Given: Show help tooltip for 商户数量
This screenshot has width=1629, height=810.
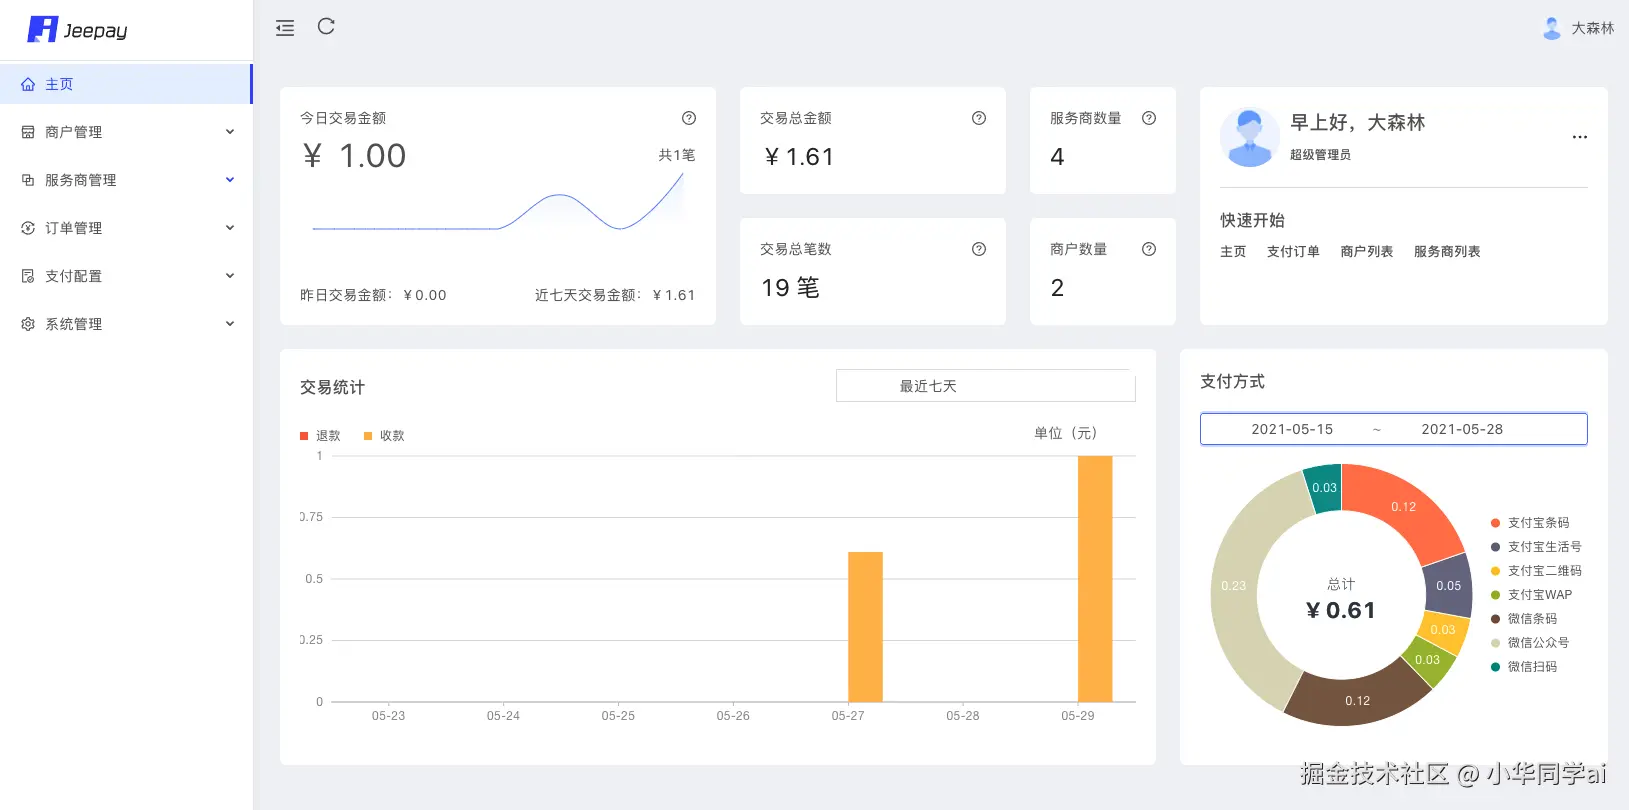Looking at the screenshot, I should click(1149, 249).
